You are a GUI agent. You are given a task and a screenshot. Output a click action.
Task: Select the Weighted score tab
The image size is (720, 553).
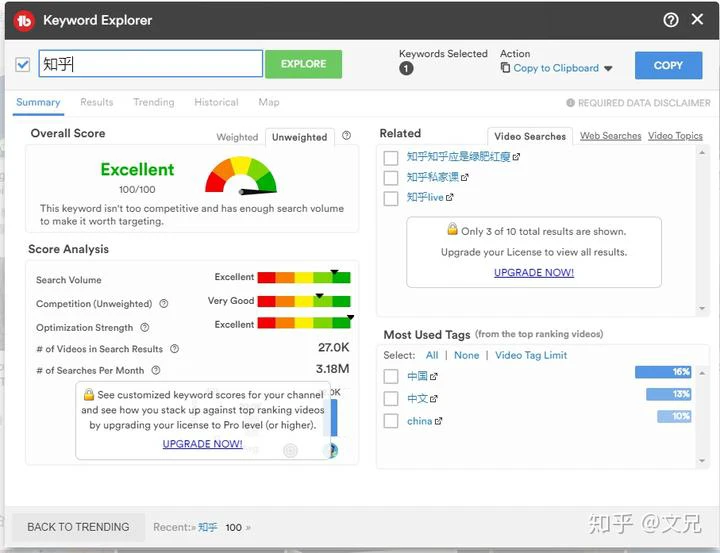[237, 137]
